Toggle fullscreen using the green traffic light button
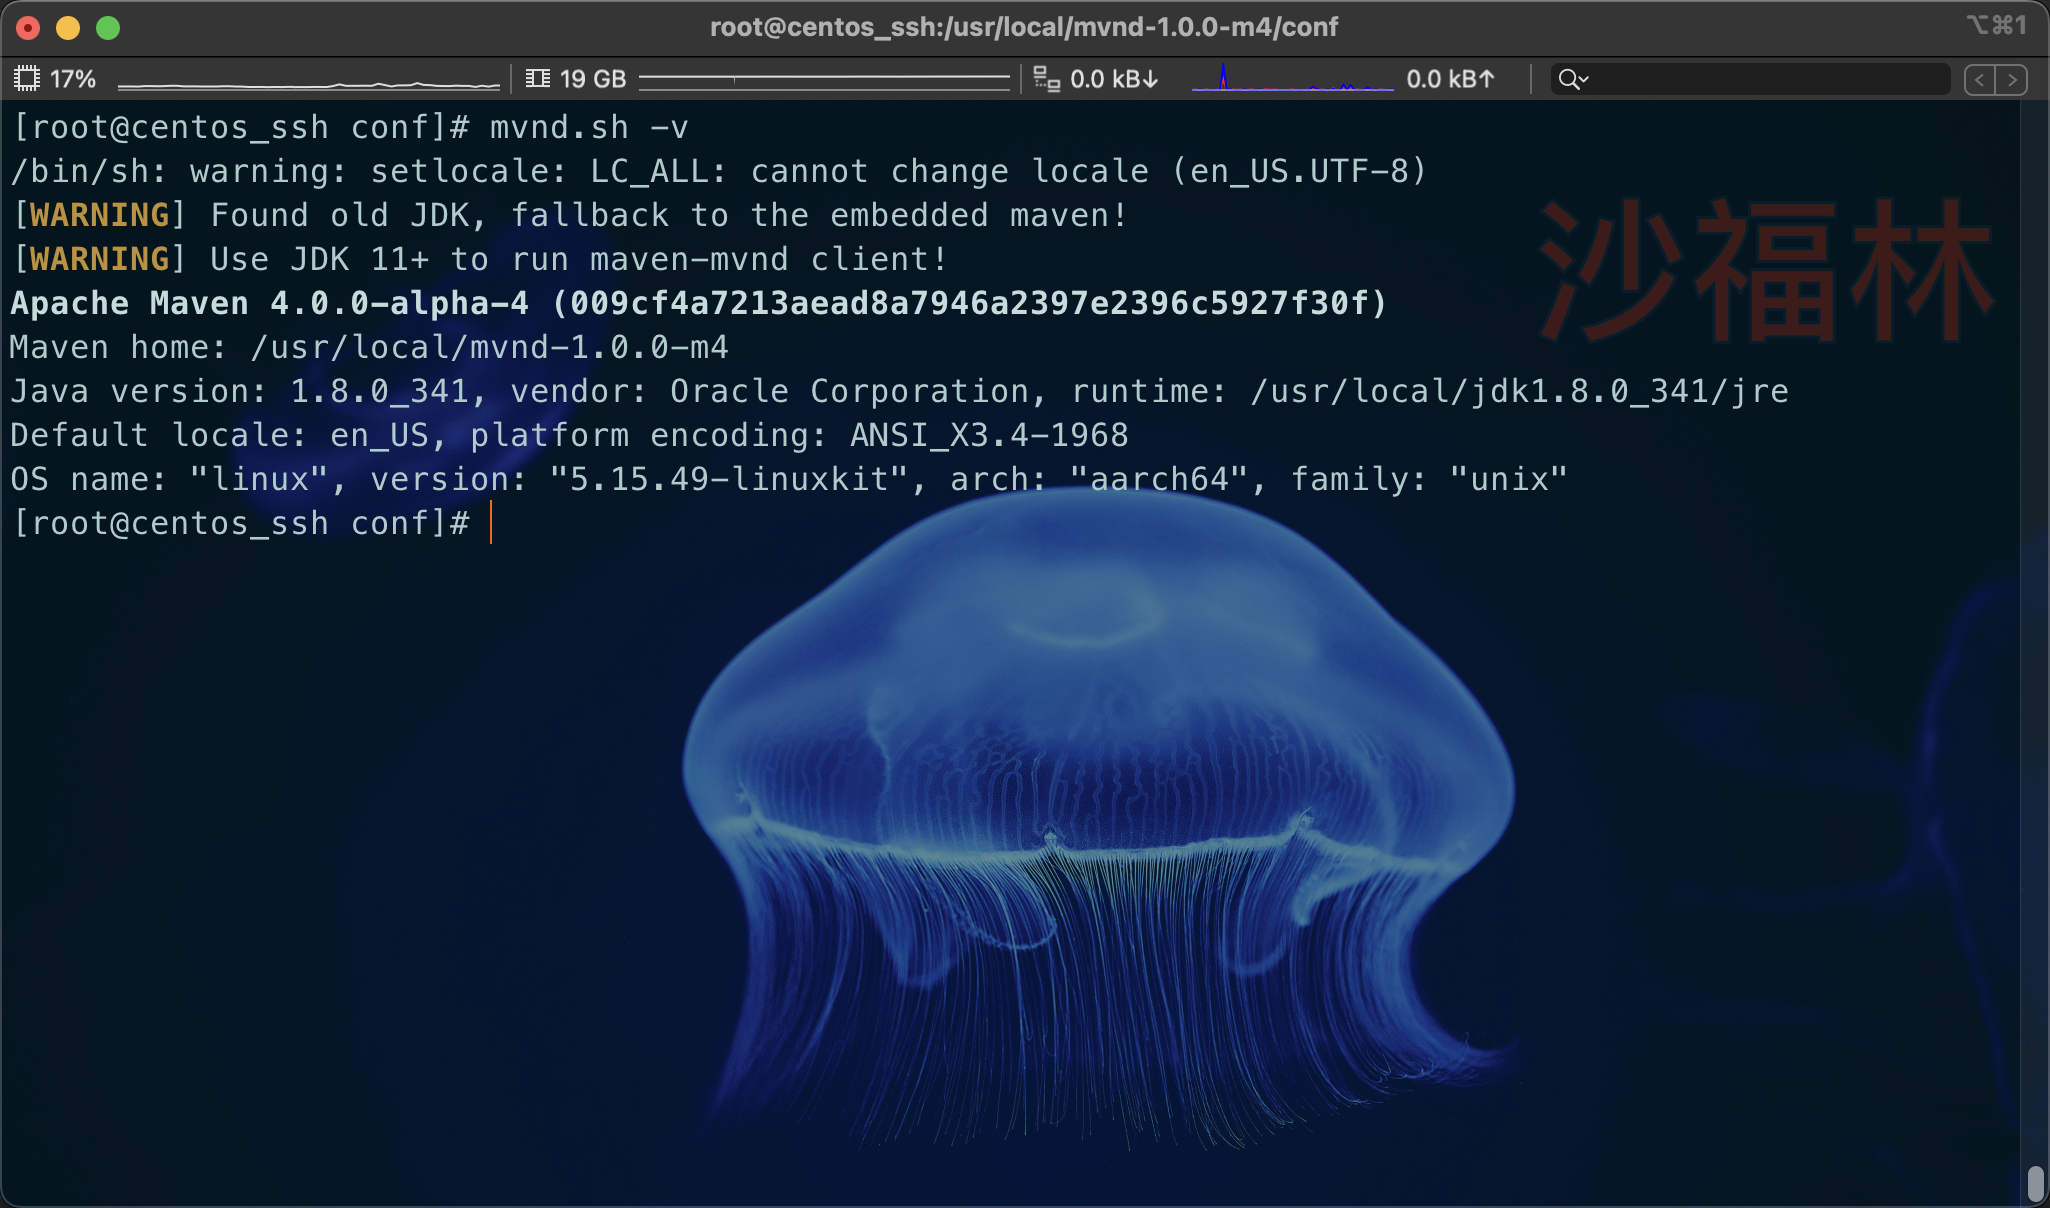2050x1208 pixels. [x=109, y=28]
